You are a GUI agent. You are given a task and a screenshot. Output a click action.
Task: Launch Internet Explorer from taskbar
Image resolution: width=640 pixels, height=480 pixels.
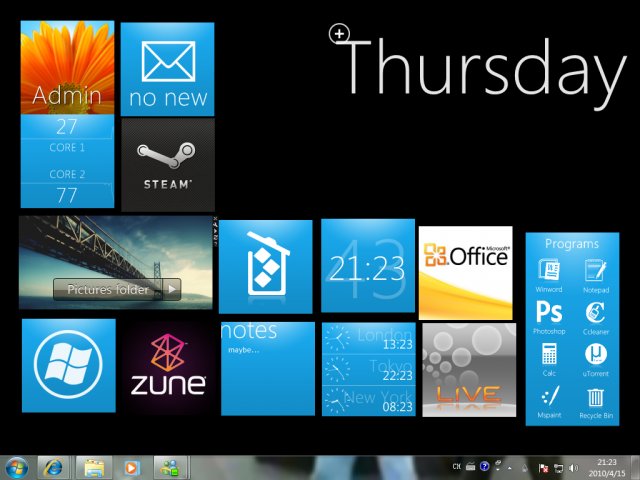tap(53, 468)
